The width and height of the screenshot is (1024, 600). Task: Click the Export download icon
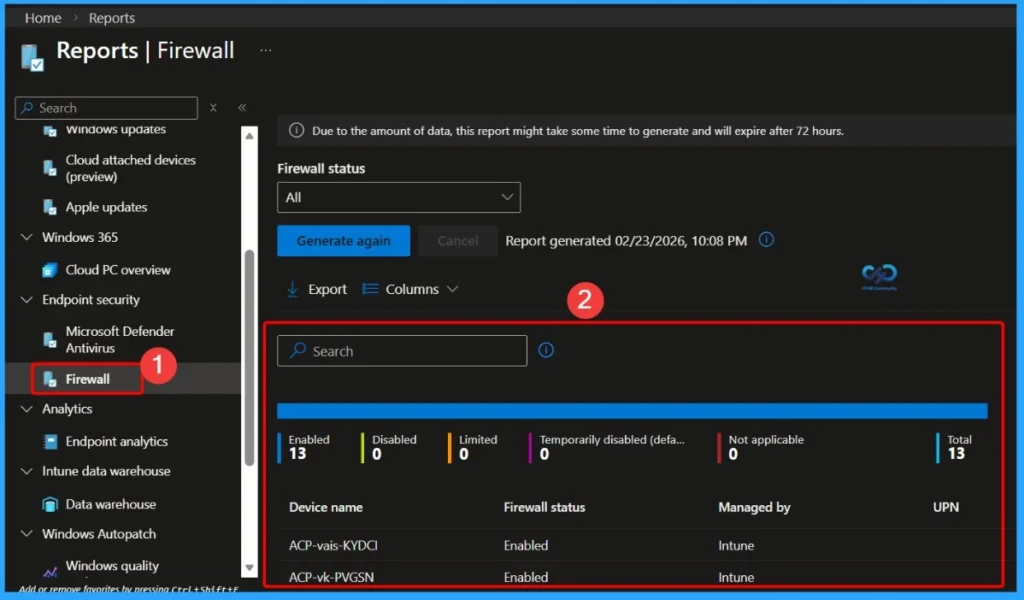point(293,288)
